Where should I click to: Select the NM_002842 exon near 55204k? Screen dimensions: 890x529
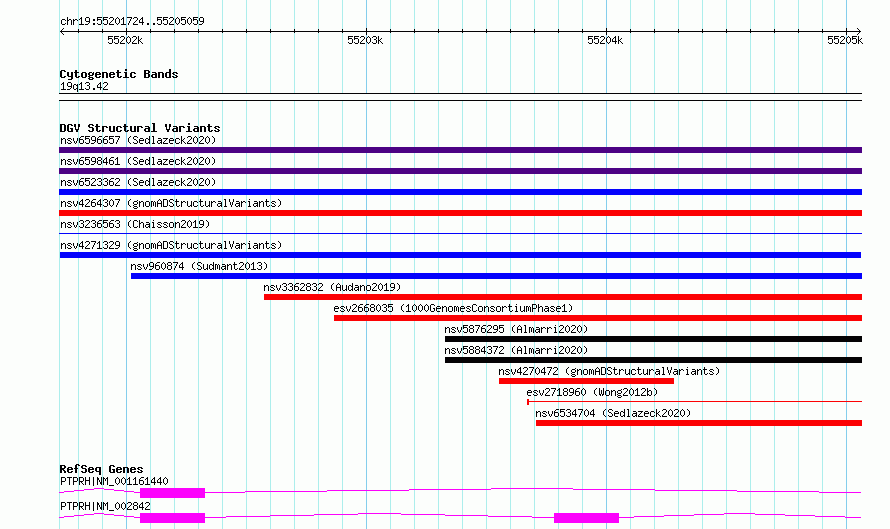click(586, 518)
